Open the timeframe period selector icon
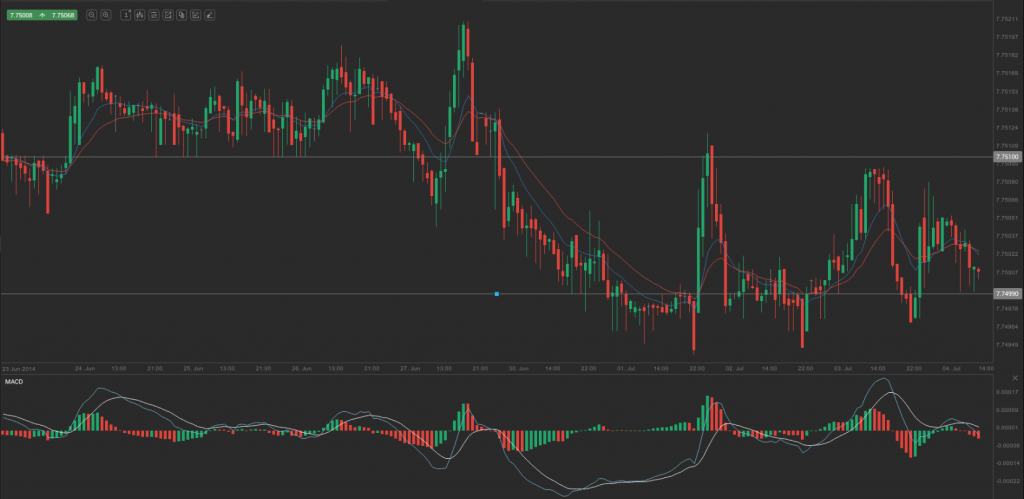This screenshot has width=1024, height=499. tap(125, 15)
